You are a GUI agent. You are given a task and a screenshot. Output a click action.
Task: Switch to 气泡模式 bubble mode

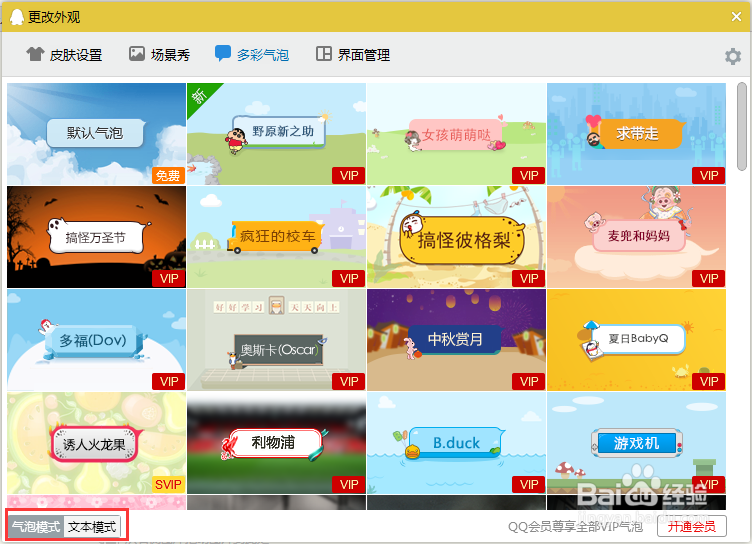(x=36, y=527)
